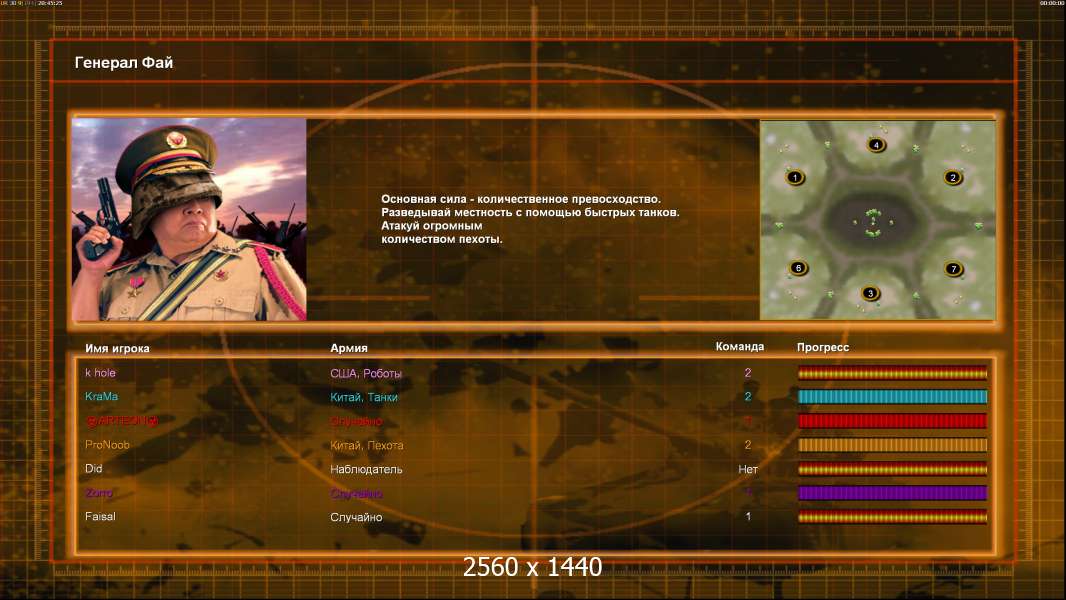Click the line about scouting with fast tanks
The image size is (1066, 600).
530,212
